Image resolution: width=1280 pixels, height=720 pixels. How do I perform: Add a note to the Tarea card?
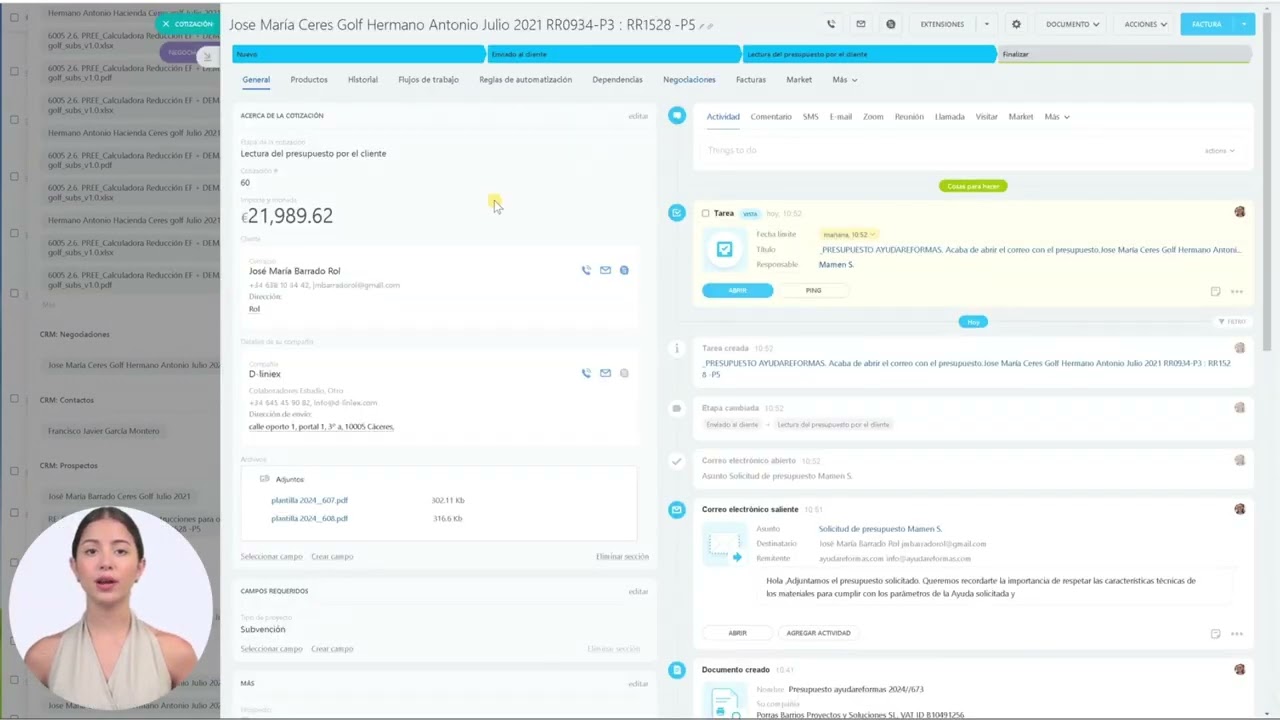coord(1215,291)
